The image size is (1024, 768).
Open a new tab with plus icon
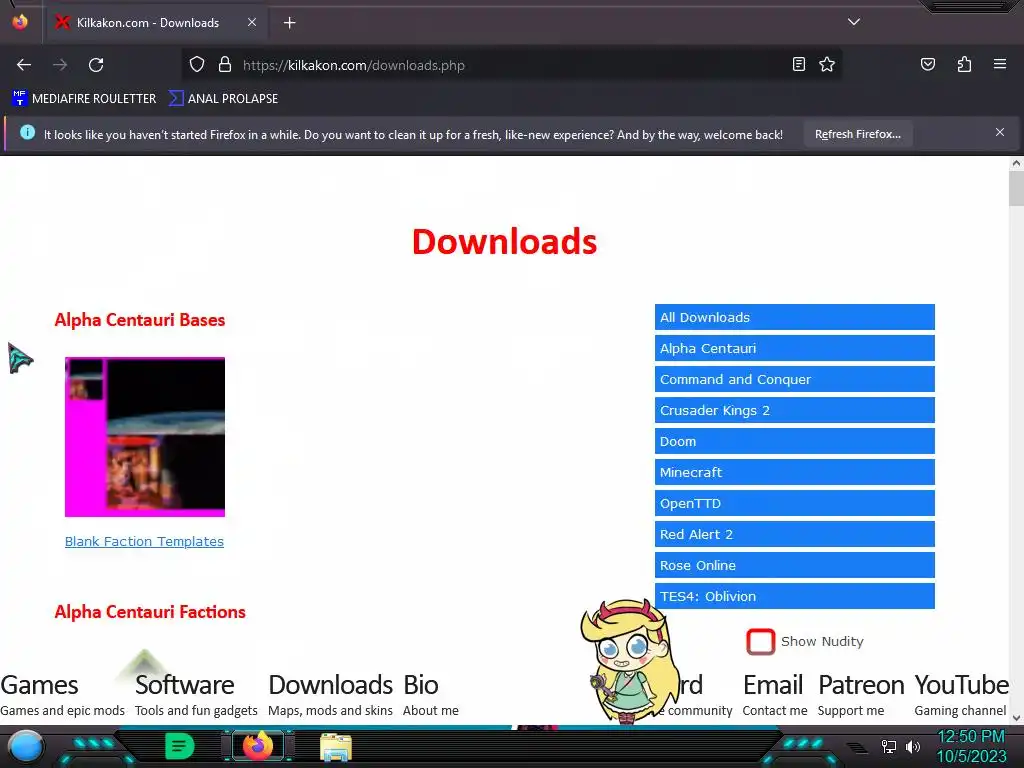(289, 23)
